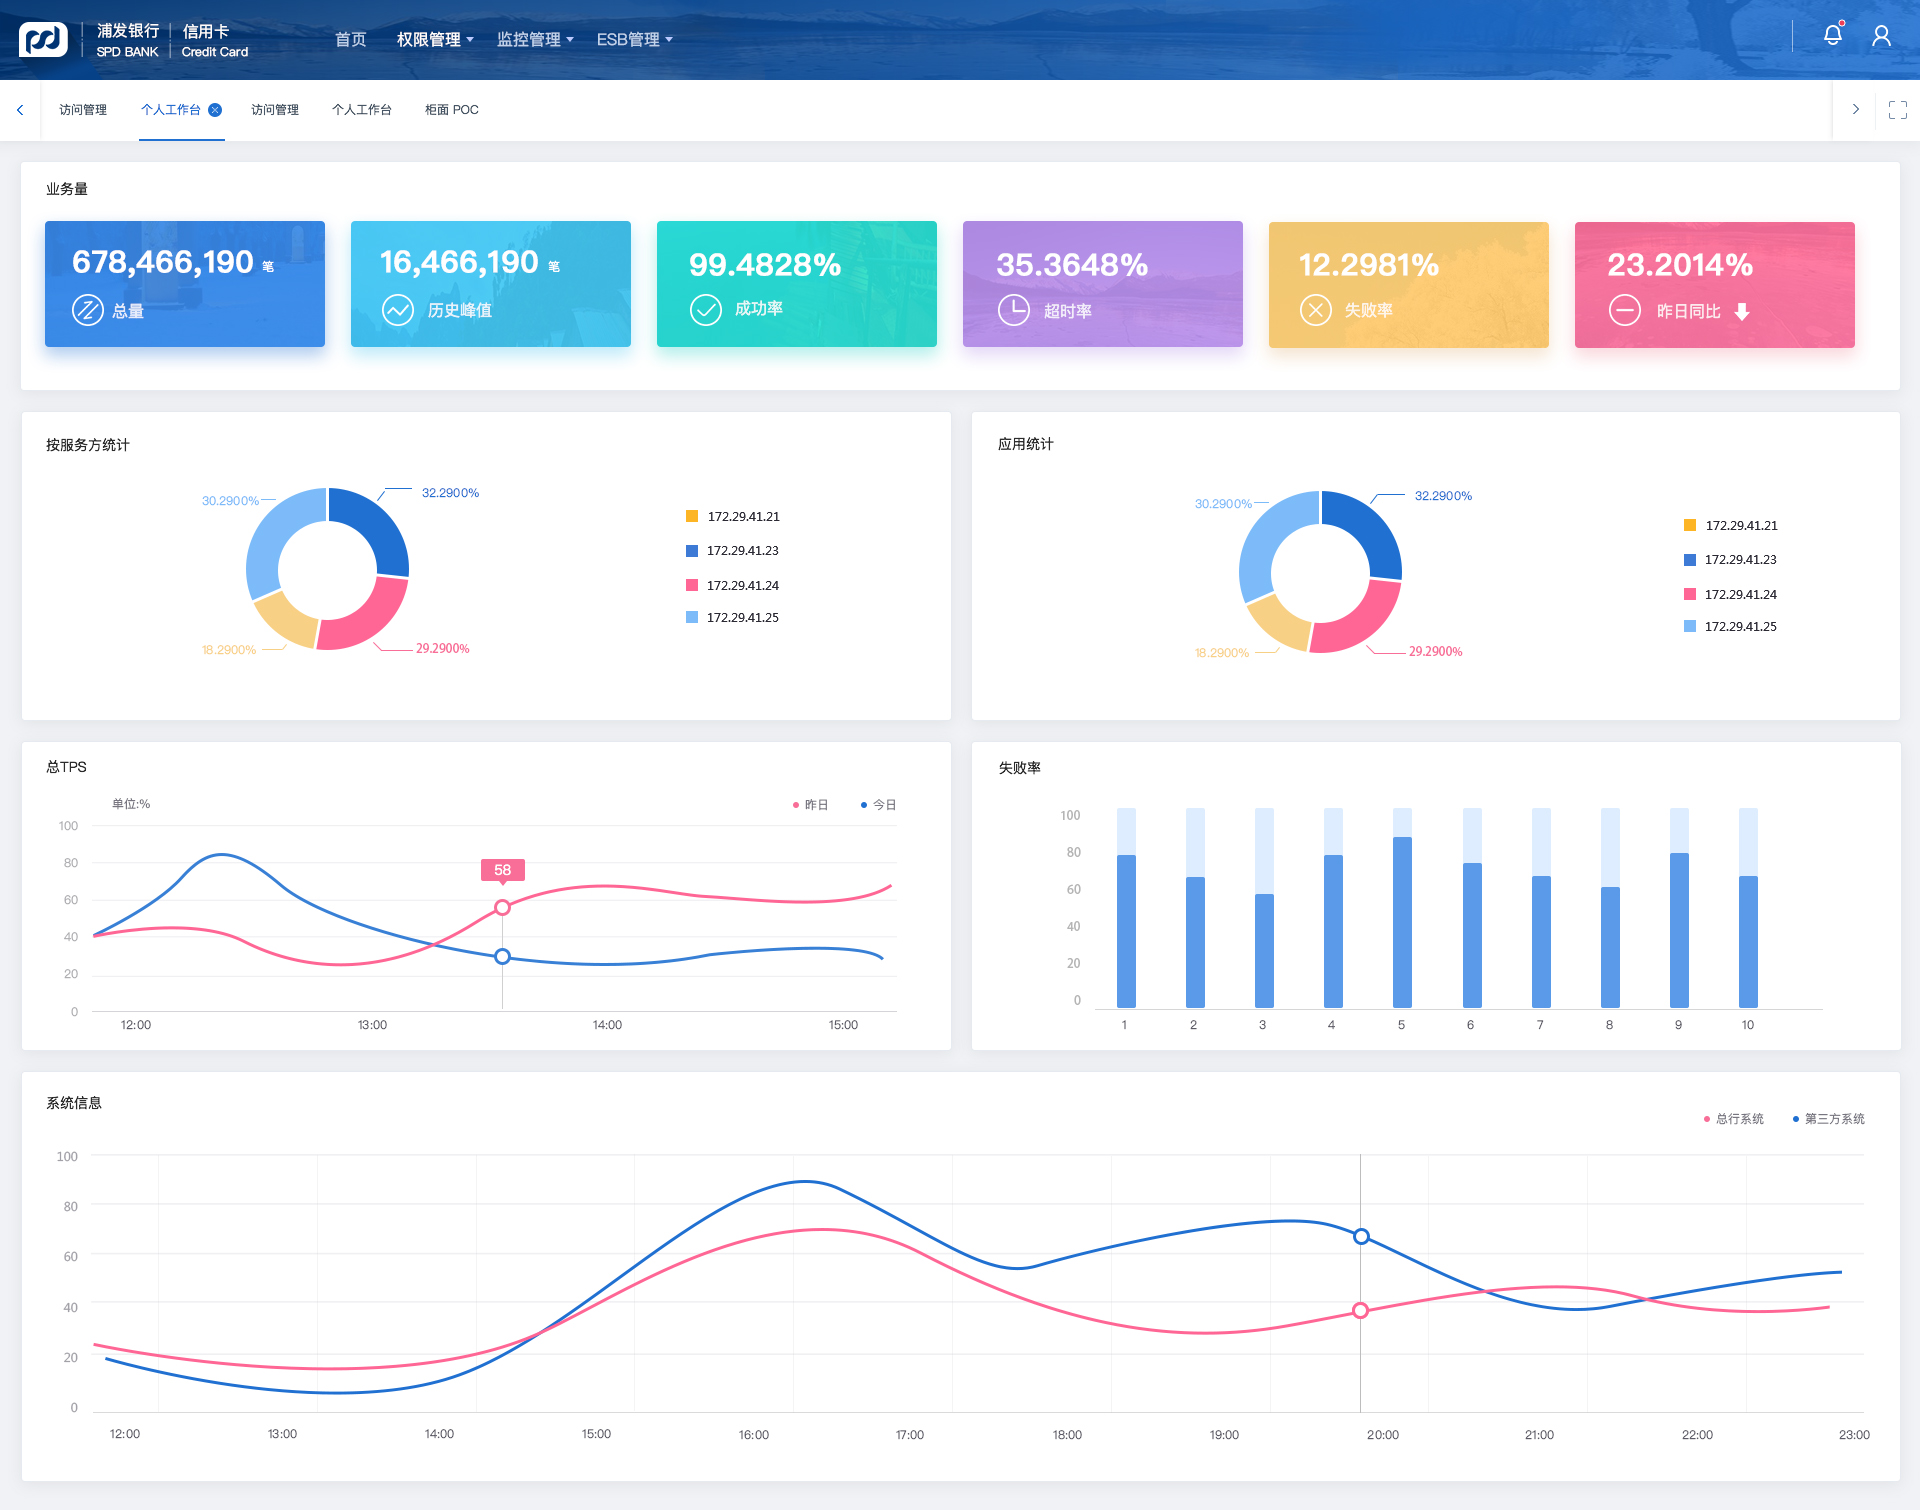
Task: Click the 昨日同比 down arrow
Action: coord(1742,311)
